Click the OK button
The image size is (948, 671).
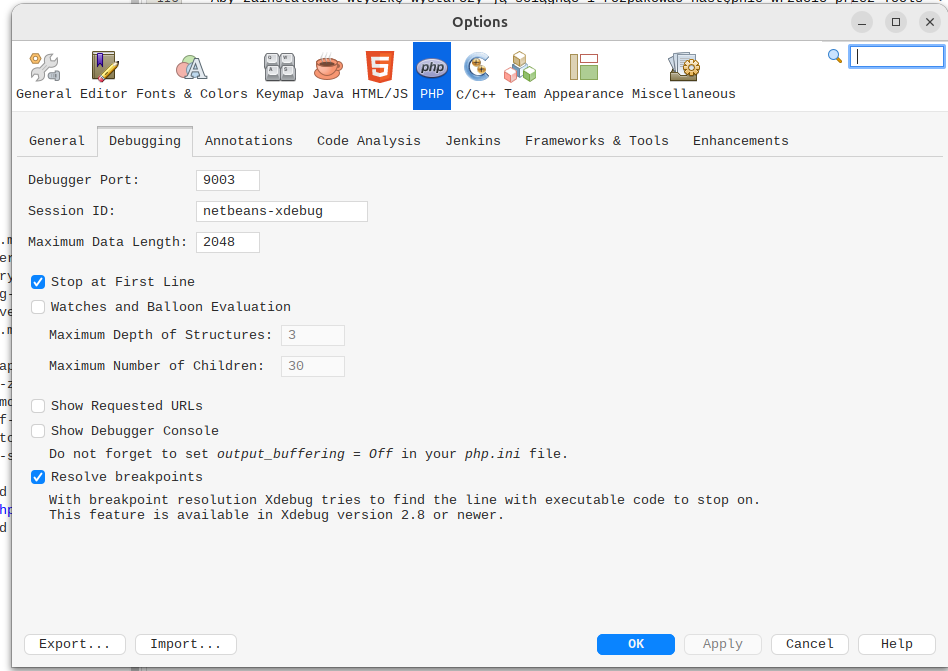click(x=636, y=644)
